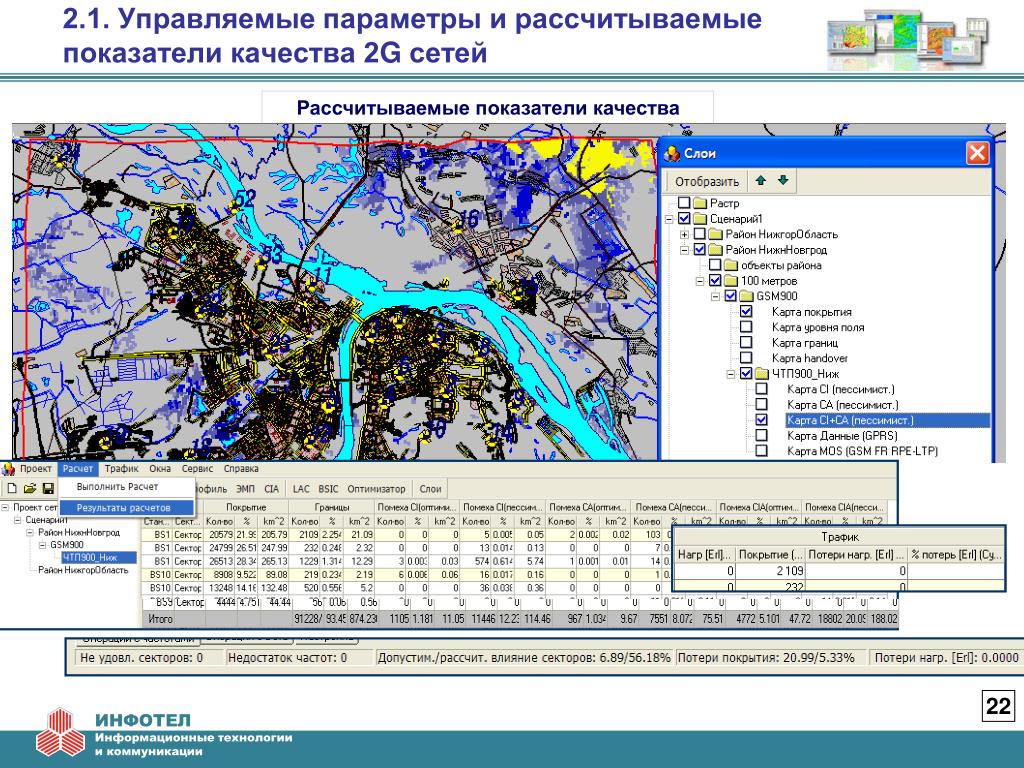Move layer up with green up arrow
This screenshot has height=768, width=1024.
click(x=760, y=180)
